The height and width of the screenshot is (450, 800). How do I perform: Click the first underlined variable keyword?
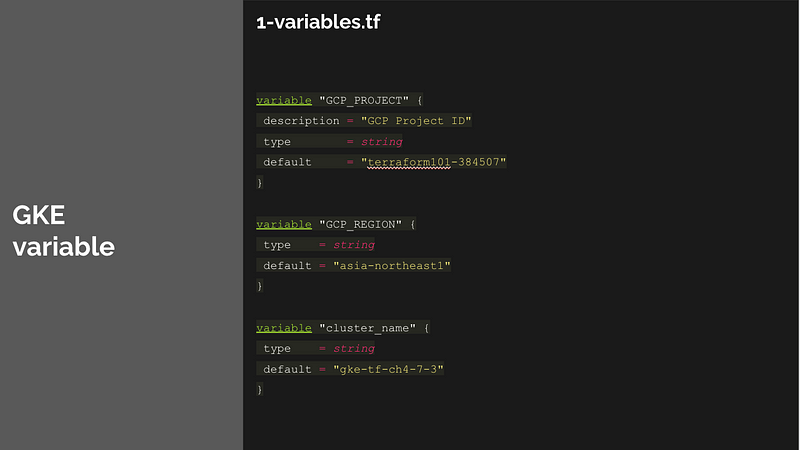pyautogui.click(x=284, y=101)
